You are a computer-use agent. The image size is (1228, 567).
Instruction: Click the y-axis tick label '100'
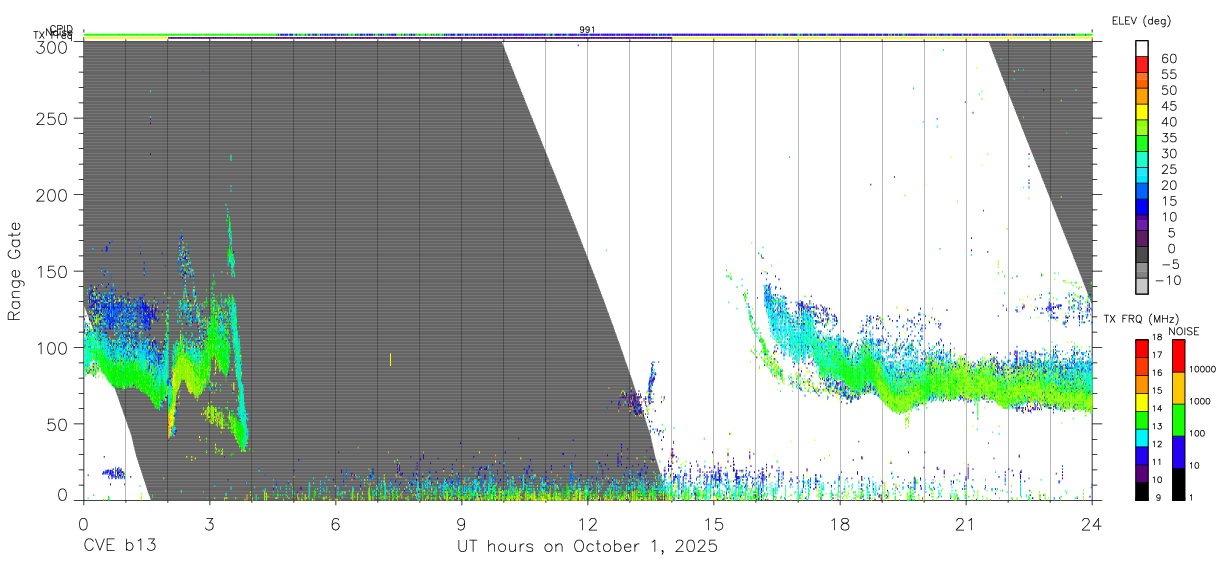[51, 348]
